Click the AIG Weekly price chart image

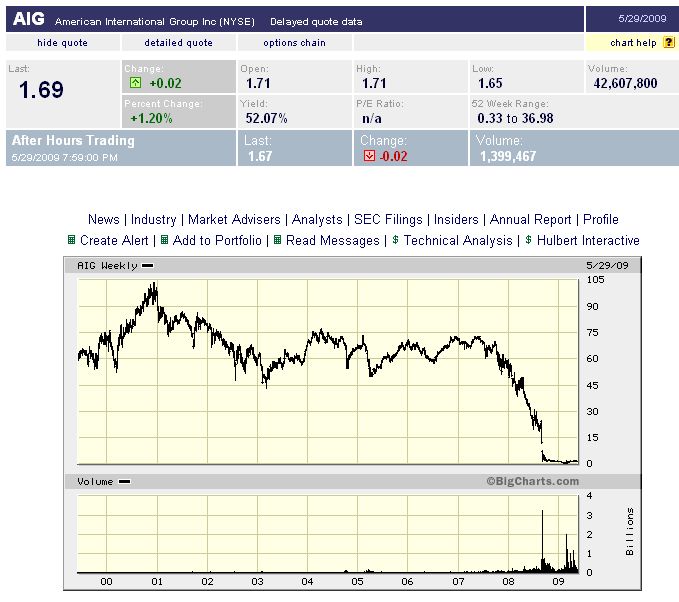(x=330, y=370)
